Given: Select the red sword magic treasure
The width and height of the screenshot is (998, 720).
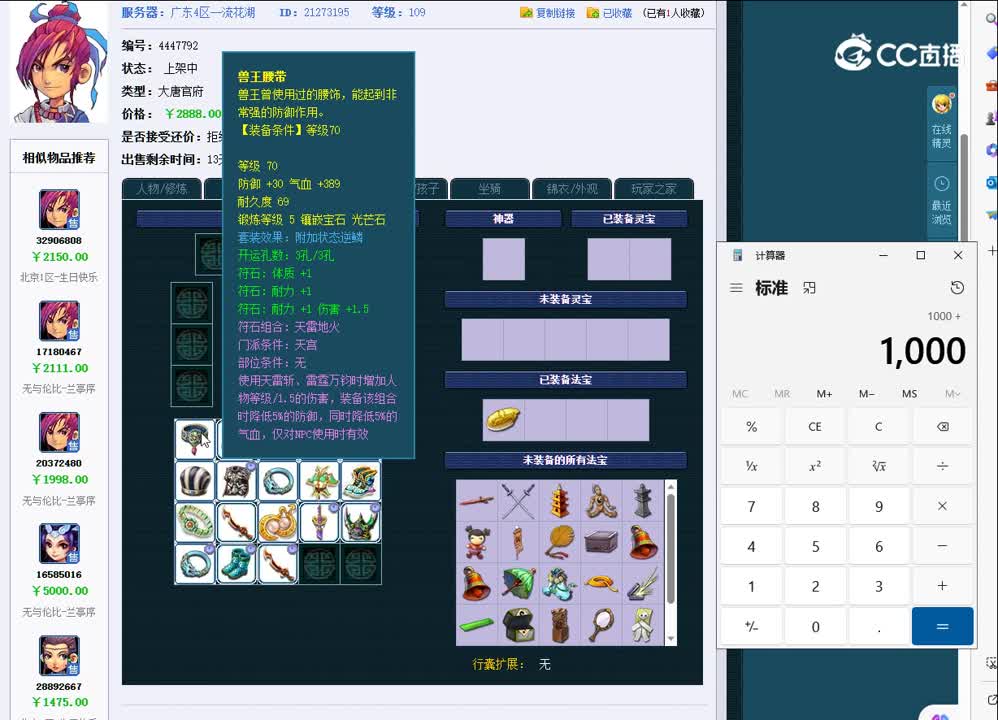Looking at the screenshot, I should coord(477,501).
